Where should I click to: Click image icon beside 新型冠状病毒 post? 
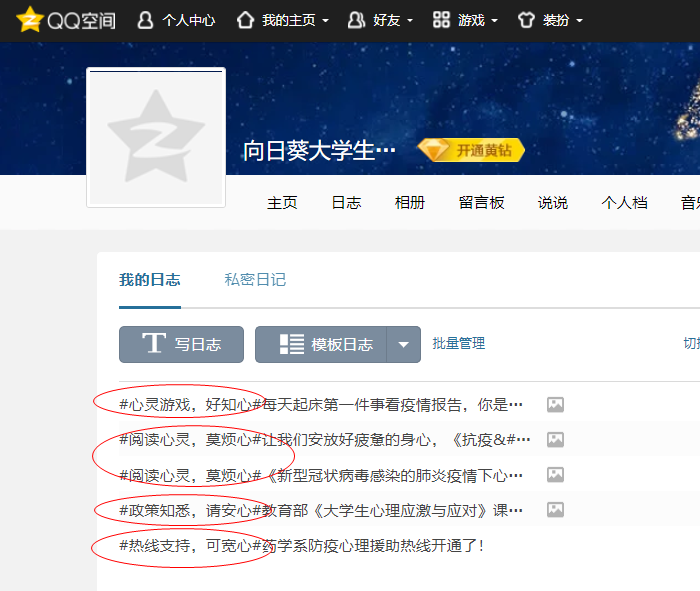(x=555, y=475)
